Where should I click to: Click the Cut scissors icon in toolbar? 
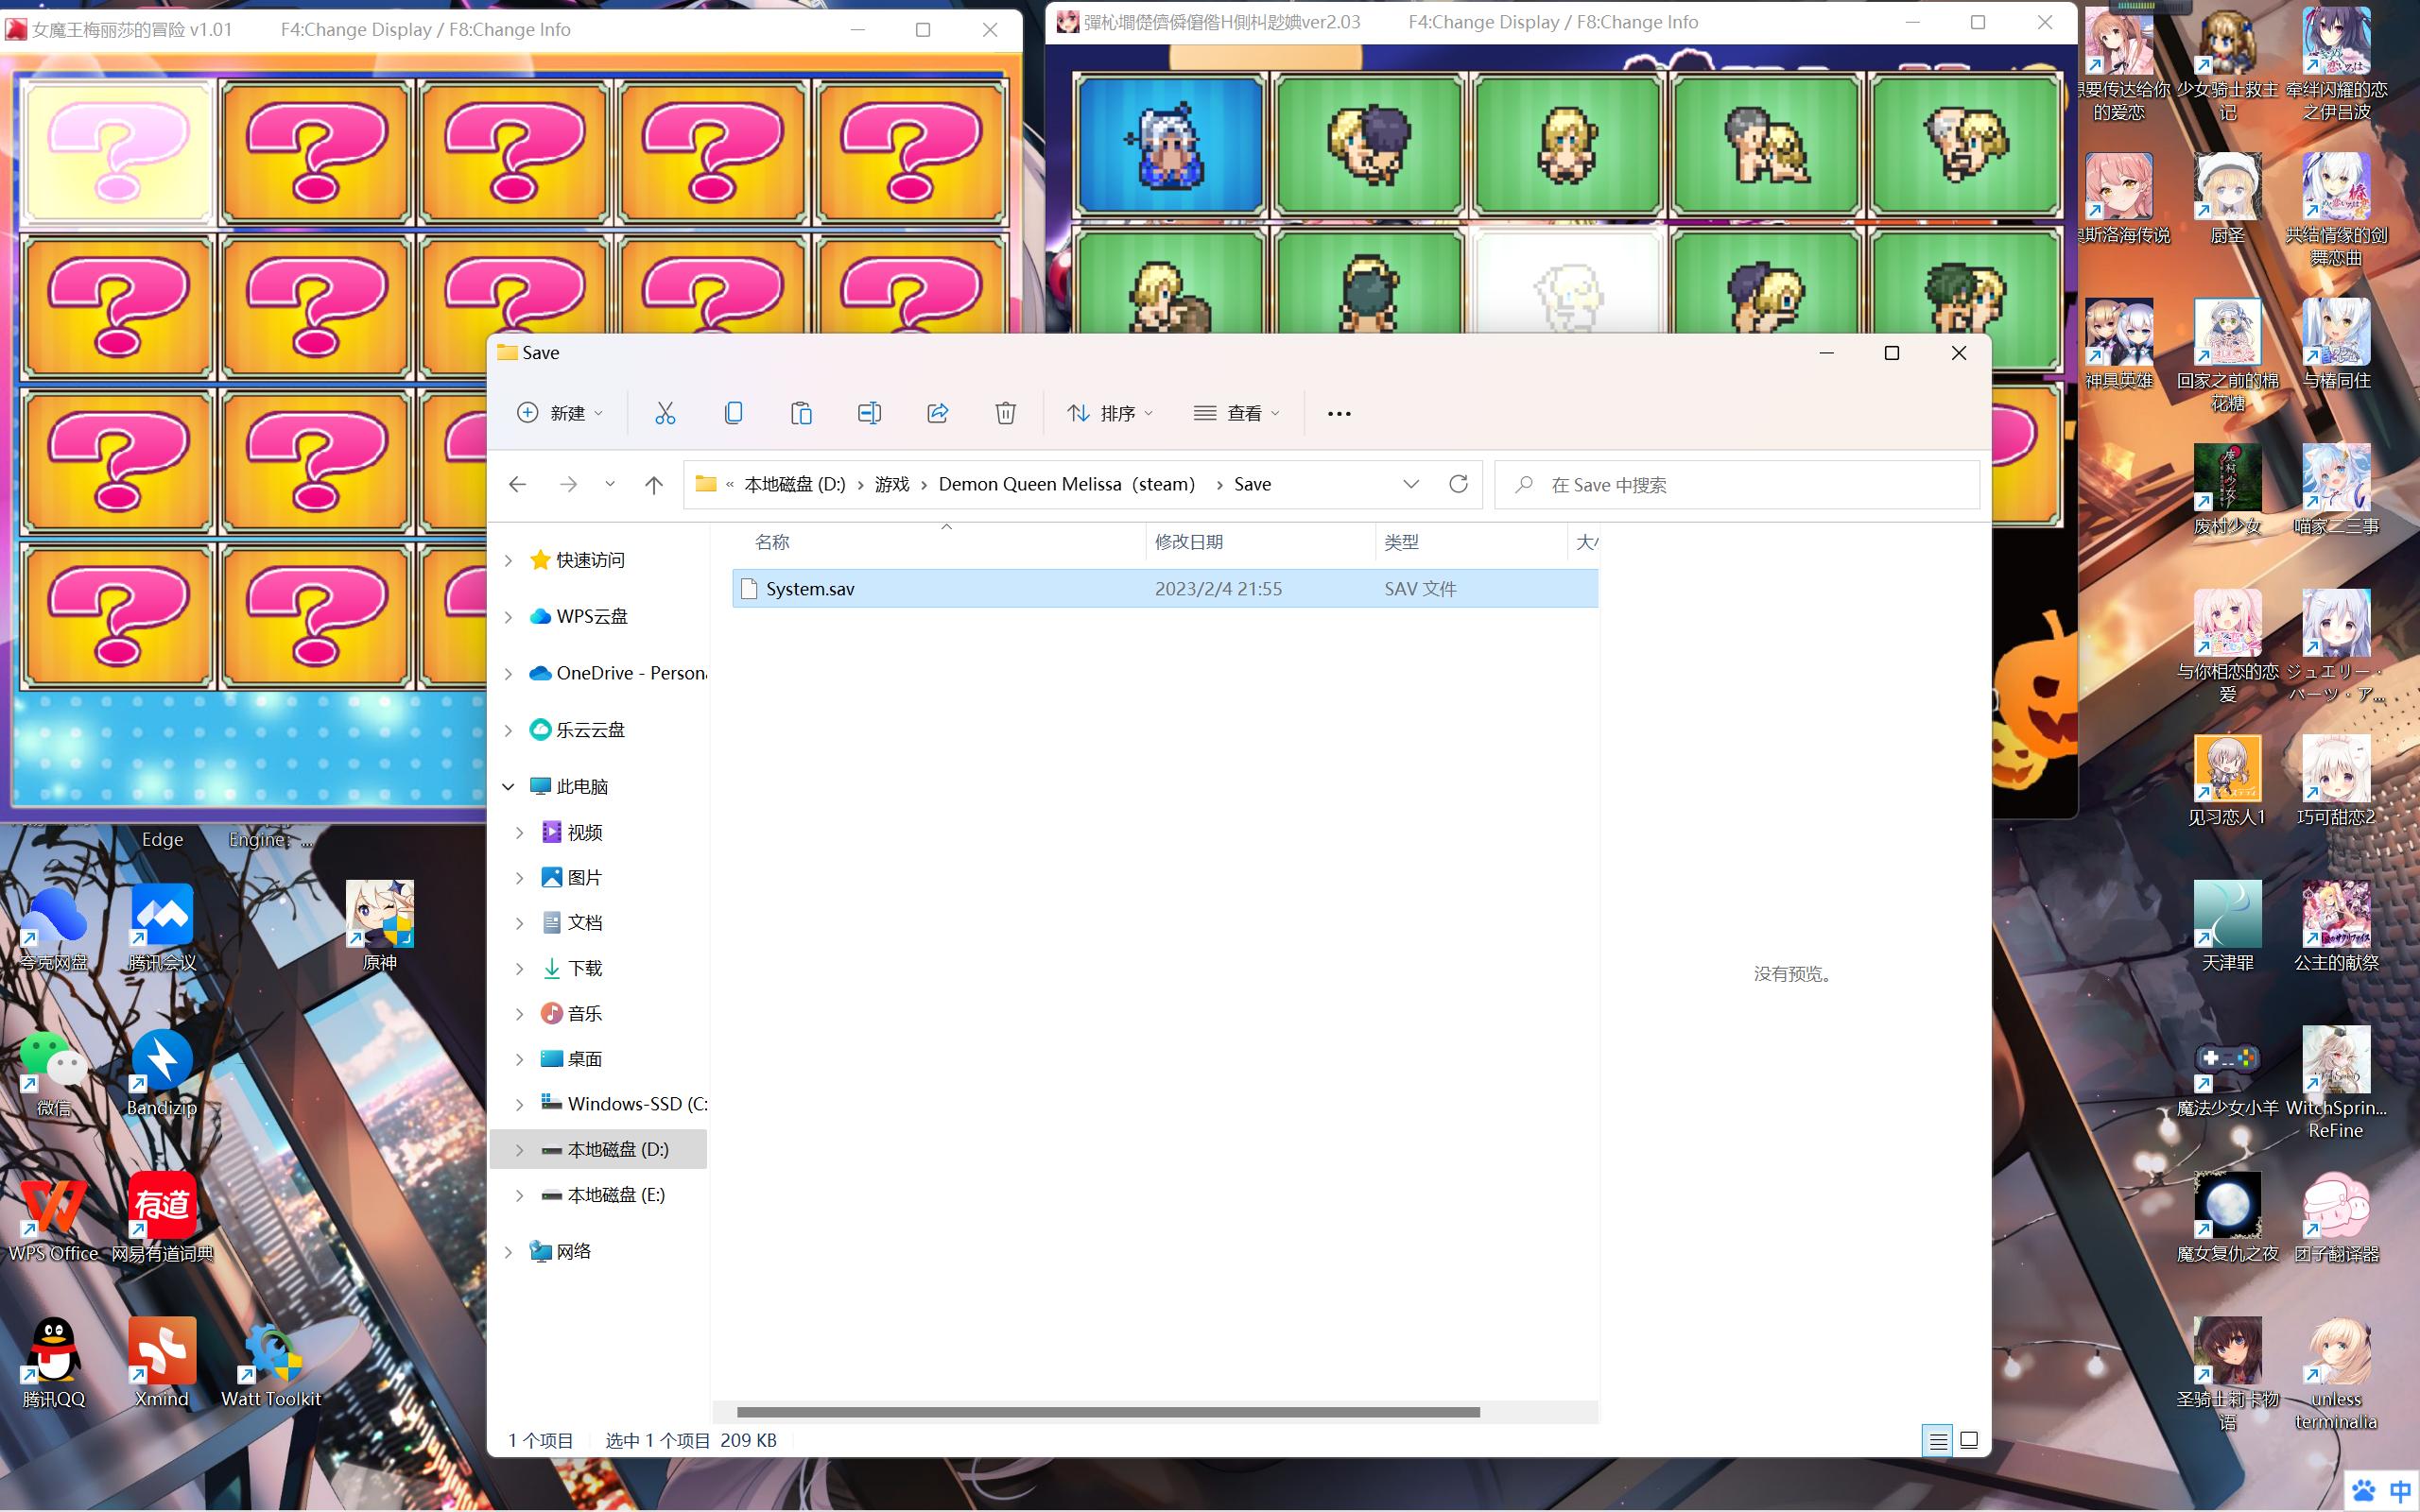click(665, 413)
